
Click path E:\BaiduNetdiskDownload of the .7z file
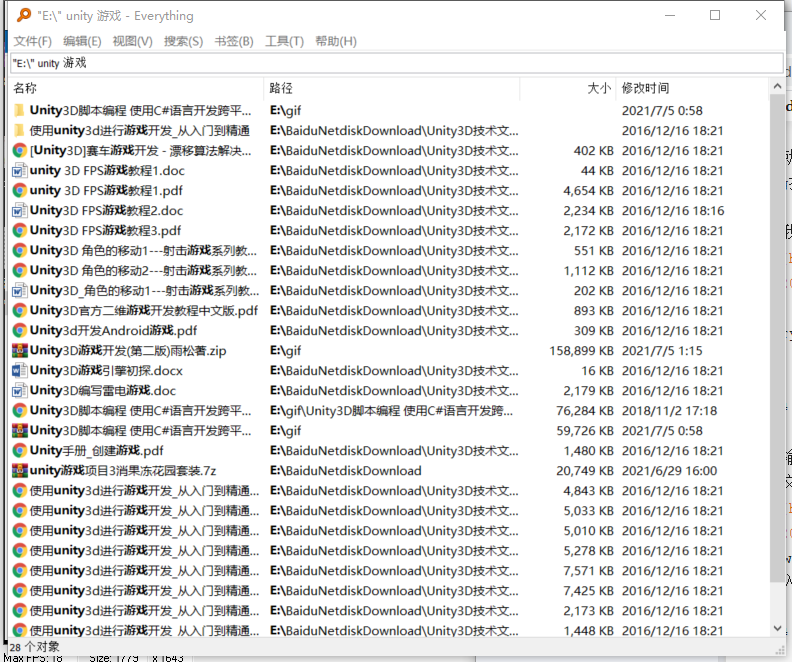tap(345, 471)
